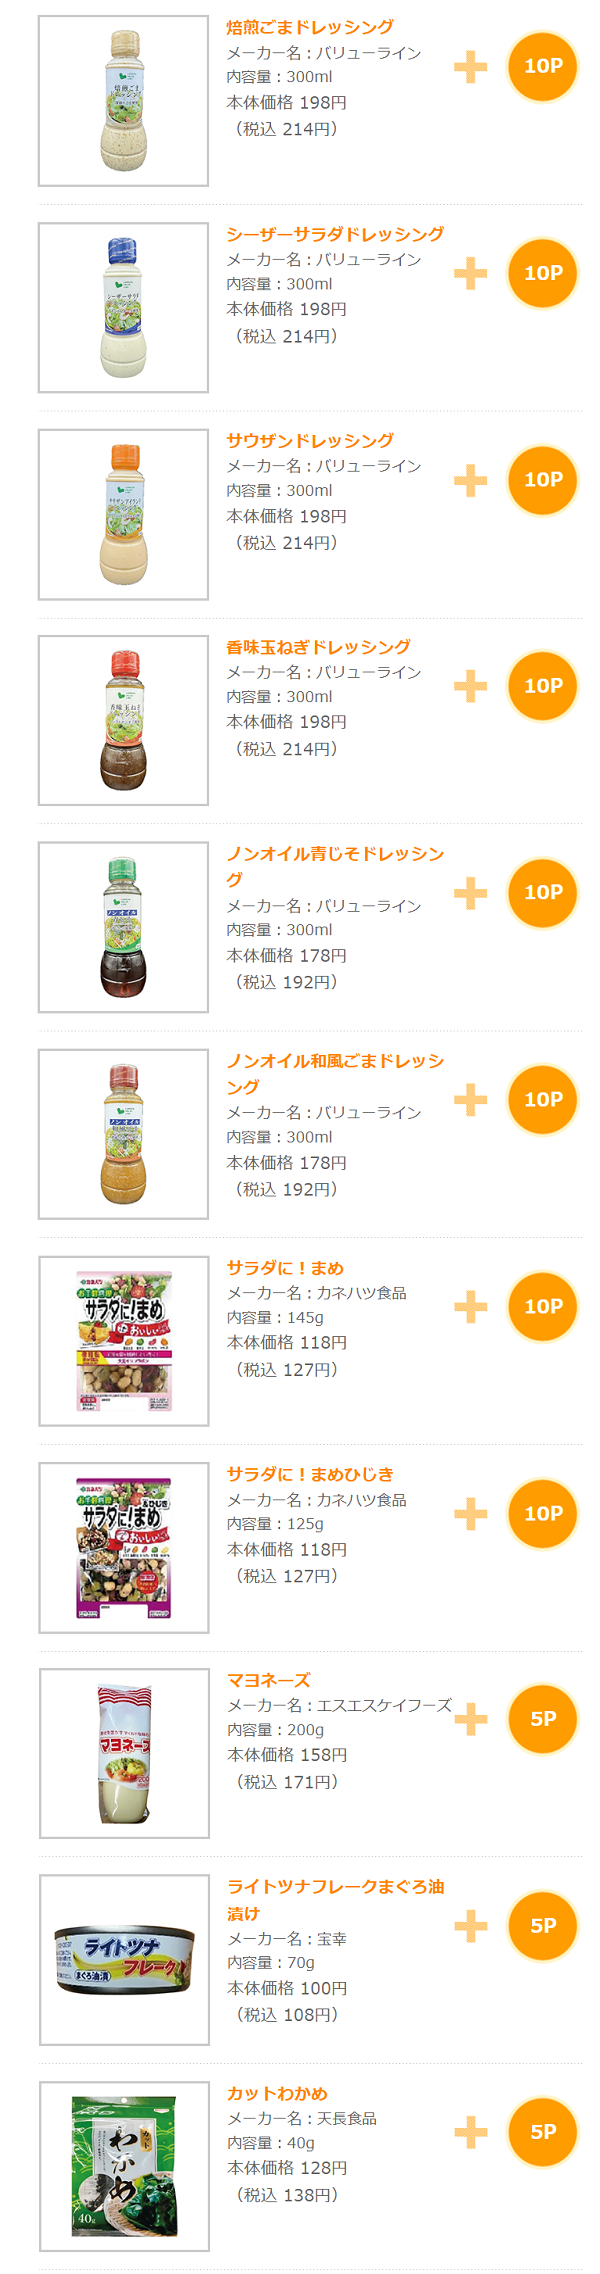Open the 焙煎ごまドレッシング title link
Screen dimensions: 600x2274
coord(310,27)
